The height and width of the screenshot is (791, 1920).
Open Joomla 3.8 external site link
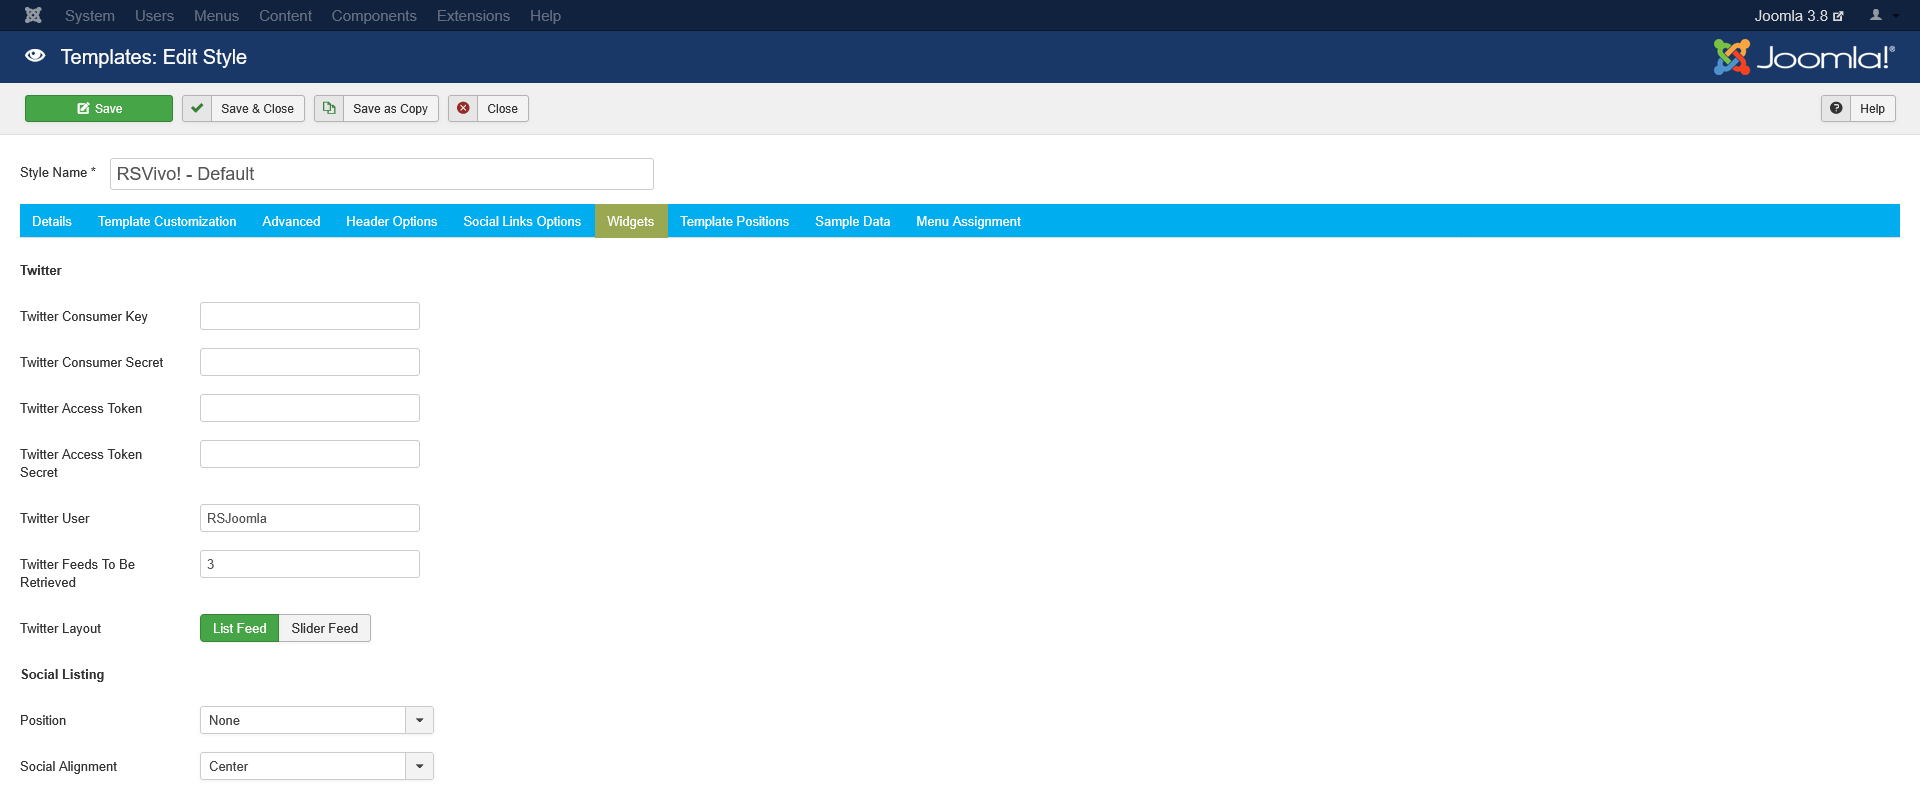pos(1798,16)
